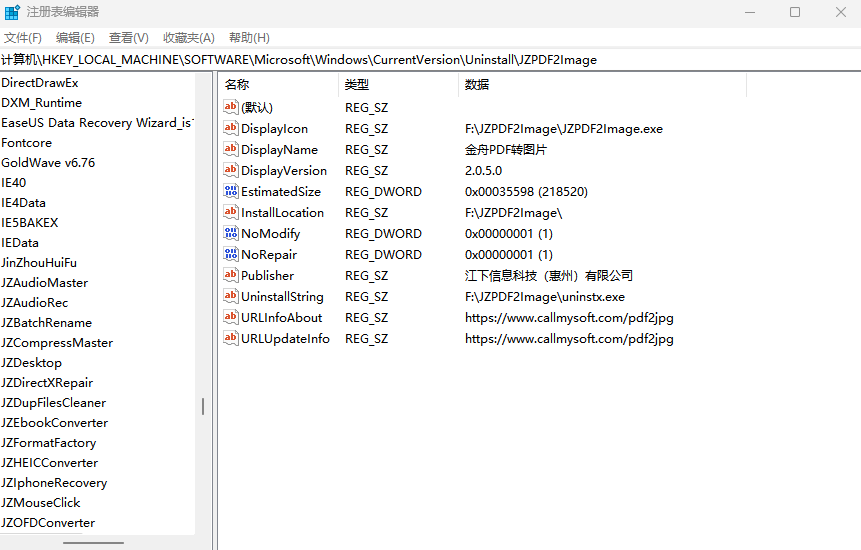This screenshot has width=861, height=550.
Task: Click the data F:\JZPDF2Image\JZPDF2Image.exe
Action: [x=564, y=129]
